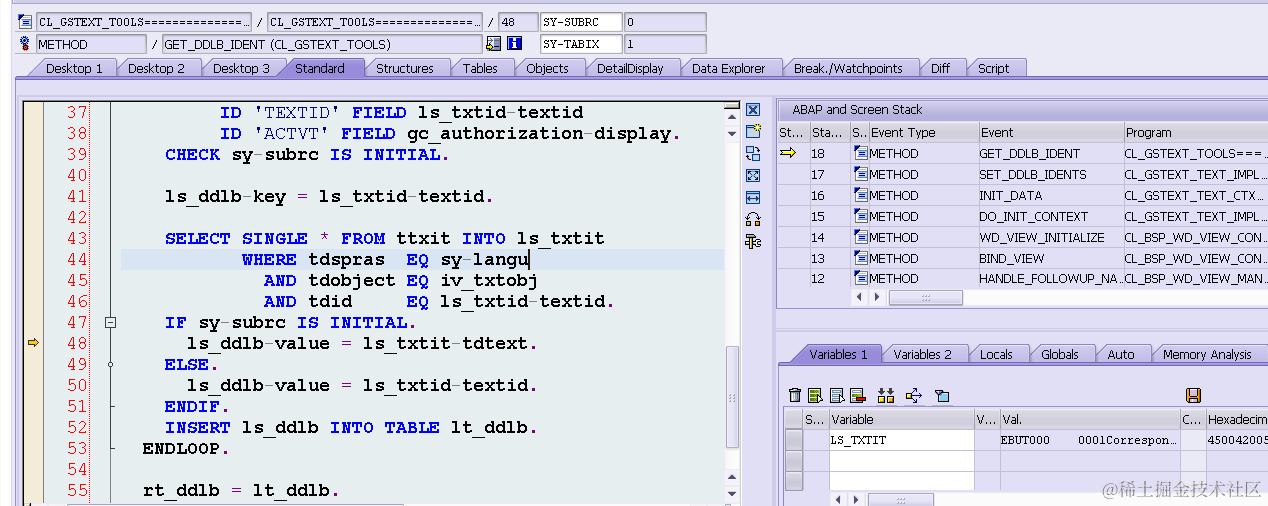Click the trash delete icon in Variables toolbar
The image size is (1268, 506).
tap(795, 396)
